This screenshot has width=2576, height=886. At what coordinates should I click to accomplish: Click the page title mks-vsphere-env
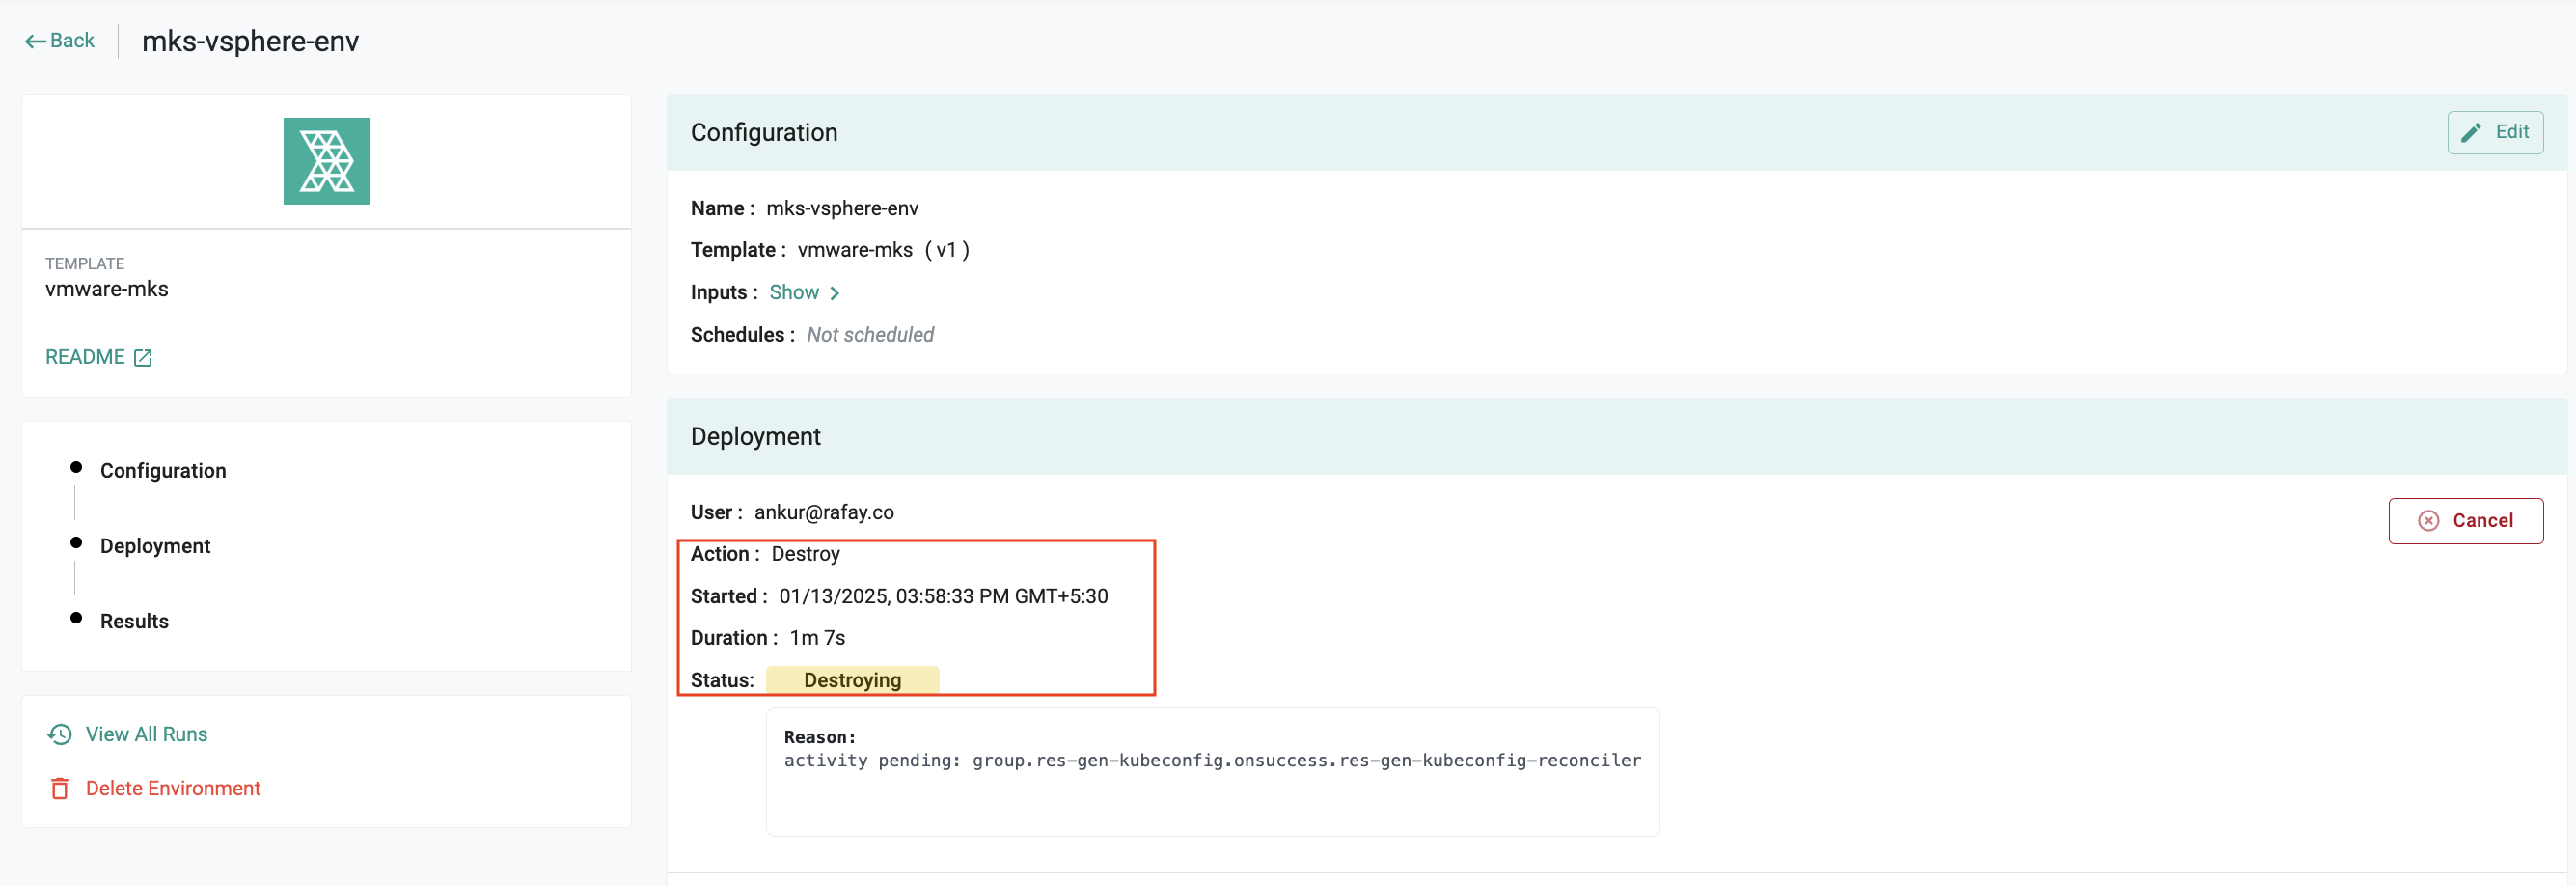[x=250, y=41]
